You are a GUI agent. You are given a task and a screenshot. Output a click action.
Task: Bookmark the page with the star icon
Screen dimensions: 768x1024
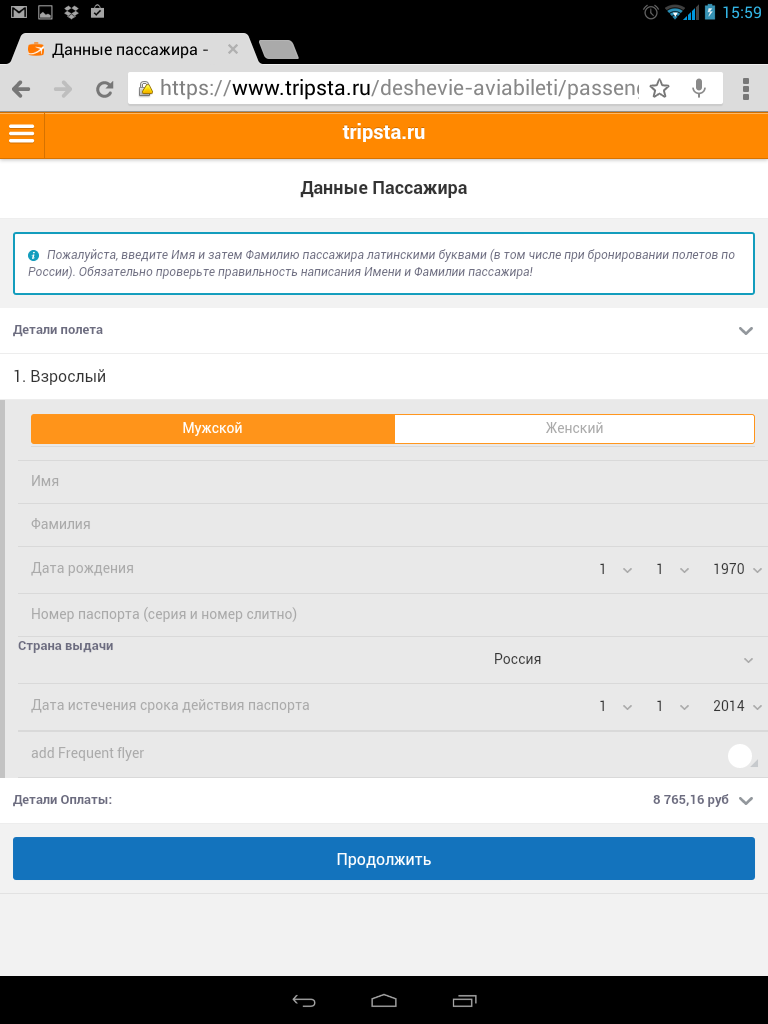660,88
